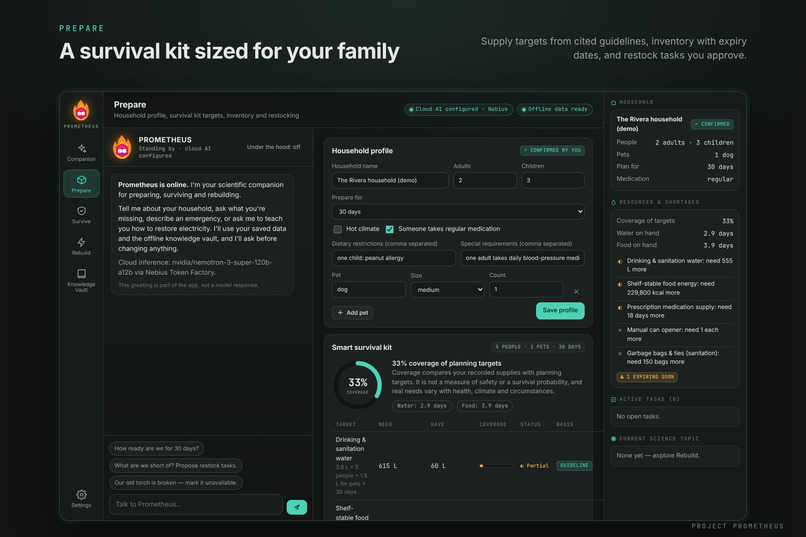Click shortage Prescription medication supply item

click(675, 311)
